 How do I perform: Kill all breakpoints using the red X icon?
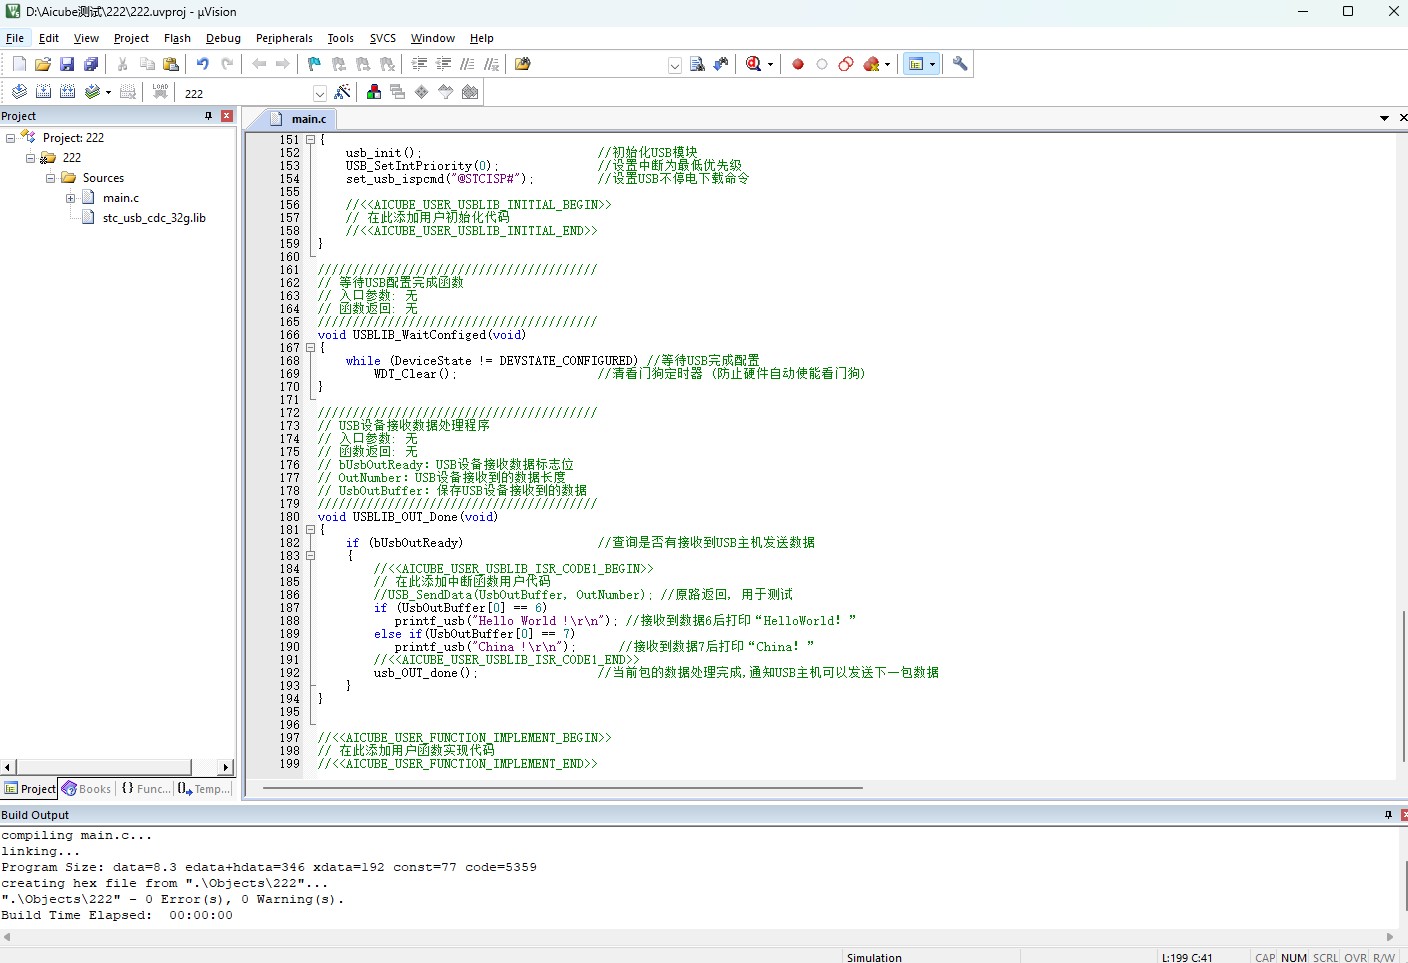(871, 64)
